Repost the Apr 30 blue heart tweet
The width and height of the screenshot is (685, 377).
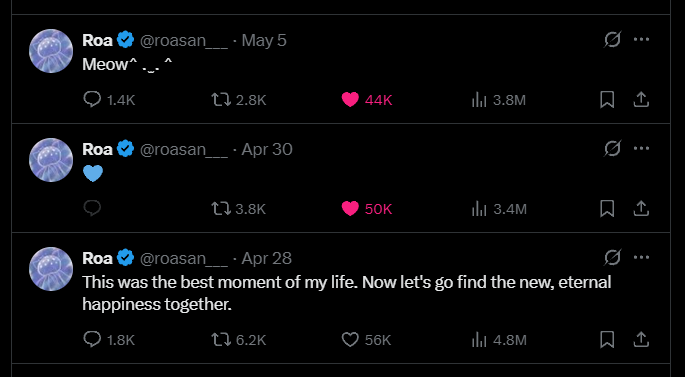point(239,209)
